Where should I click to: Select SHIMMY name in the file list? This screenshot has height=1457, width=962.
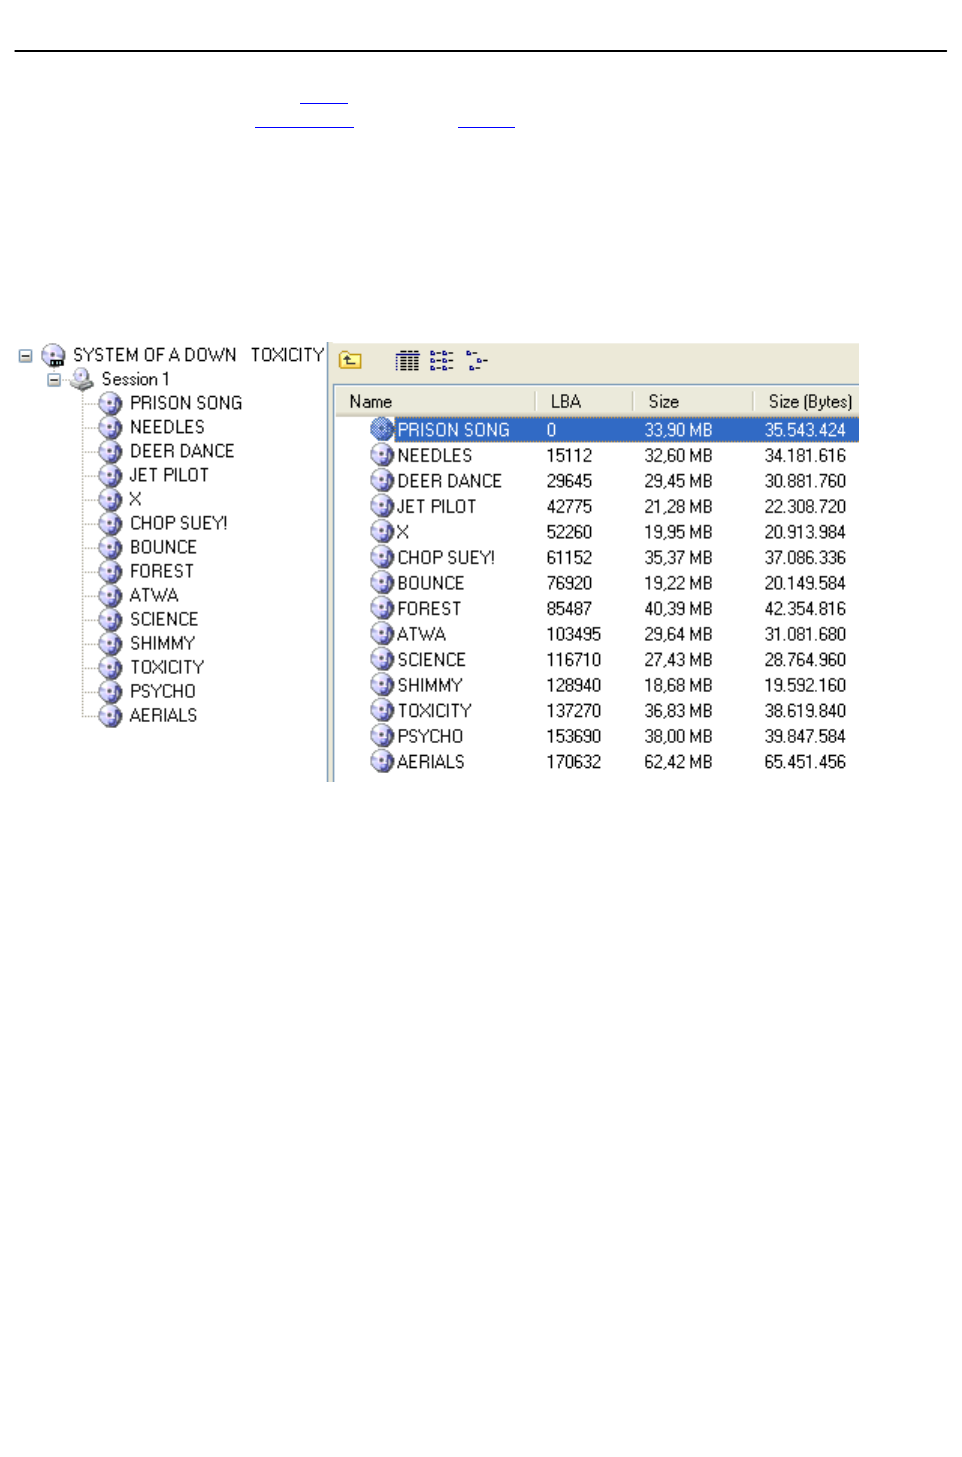[430, 685]
